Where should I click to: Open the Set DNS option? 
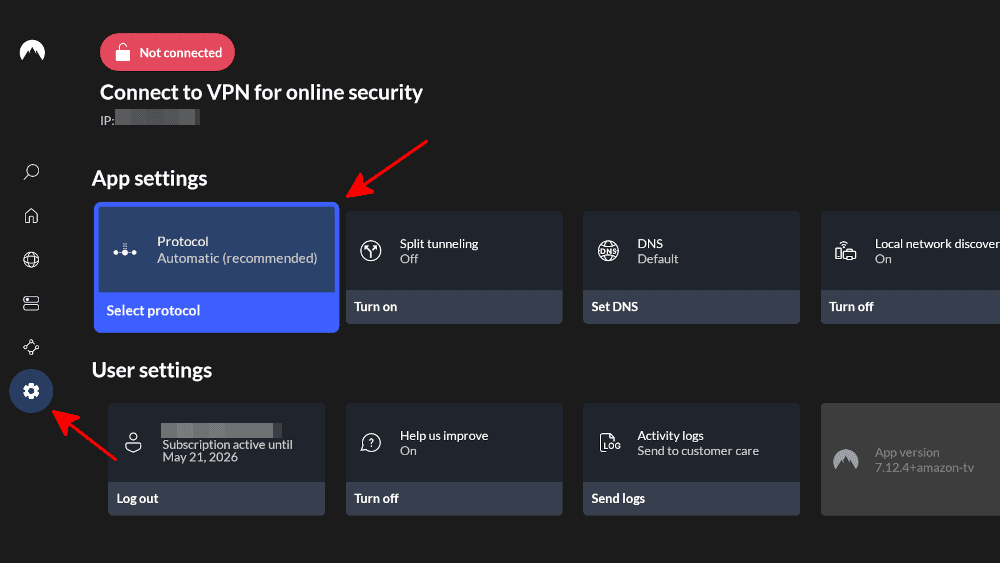[x=690, y=307]
